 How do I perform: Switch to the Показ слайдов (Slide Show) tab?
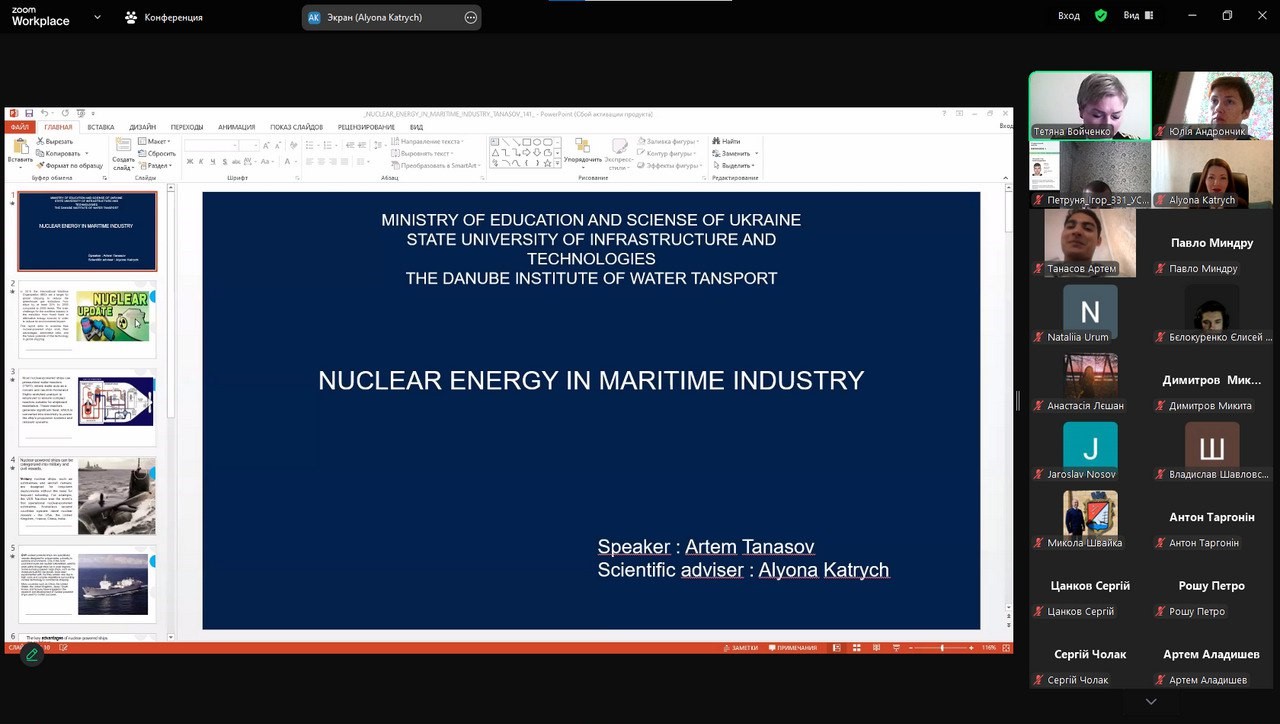point(296,127)
